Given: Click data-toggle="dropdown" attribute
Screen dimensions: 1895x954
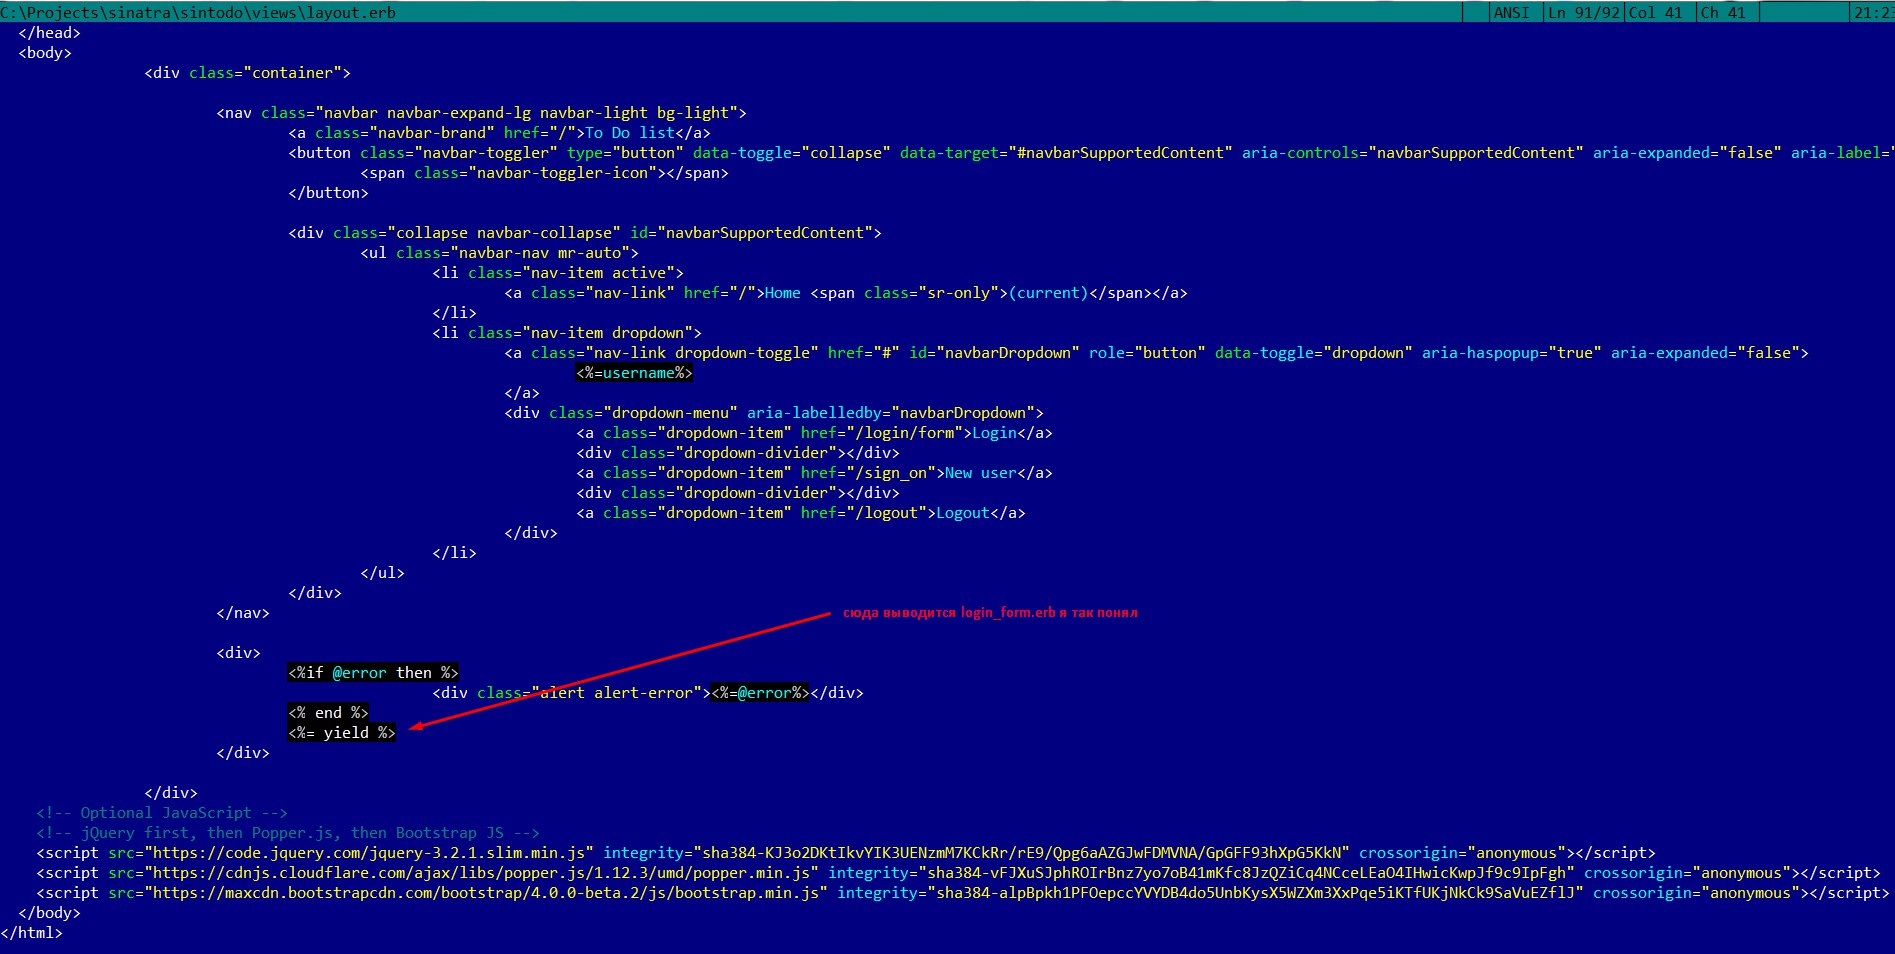Looking at the screenshot, I should [x=1313, y=353].
